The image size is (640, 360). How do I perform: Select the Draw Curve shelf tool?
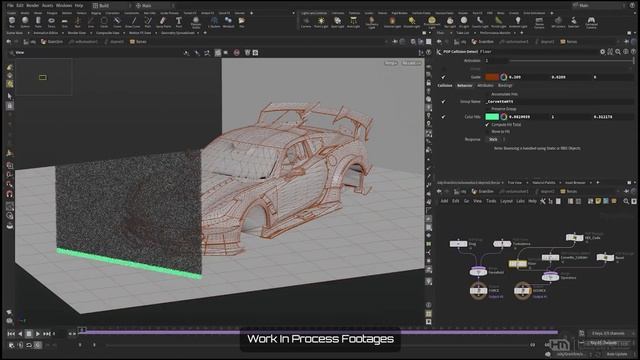point(133,22)
